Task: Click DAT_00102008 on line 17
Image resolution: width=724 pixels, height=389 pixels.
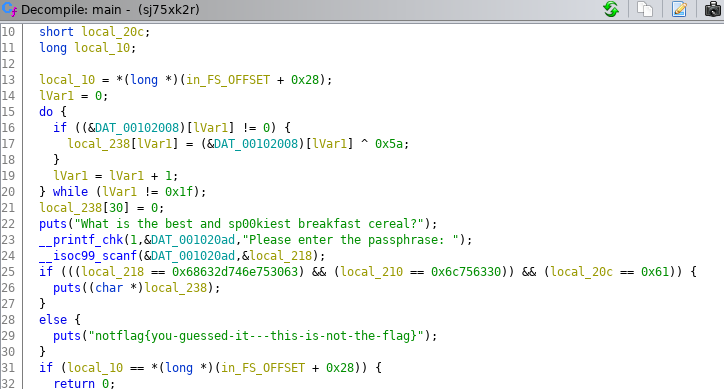Action: (256, 144)
